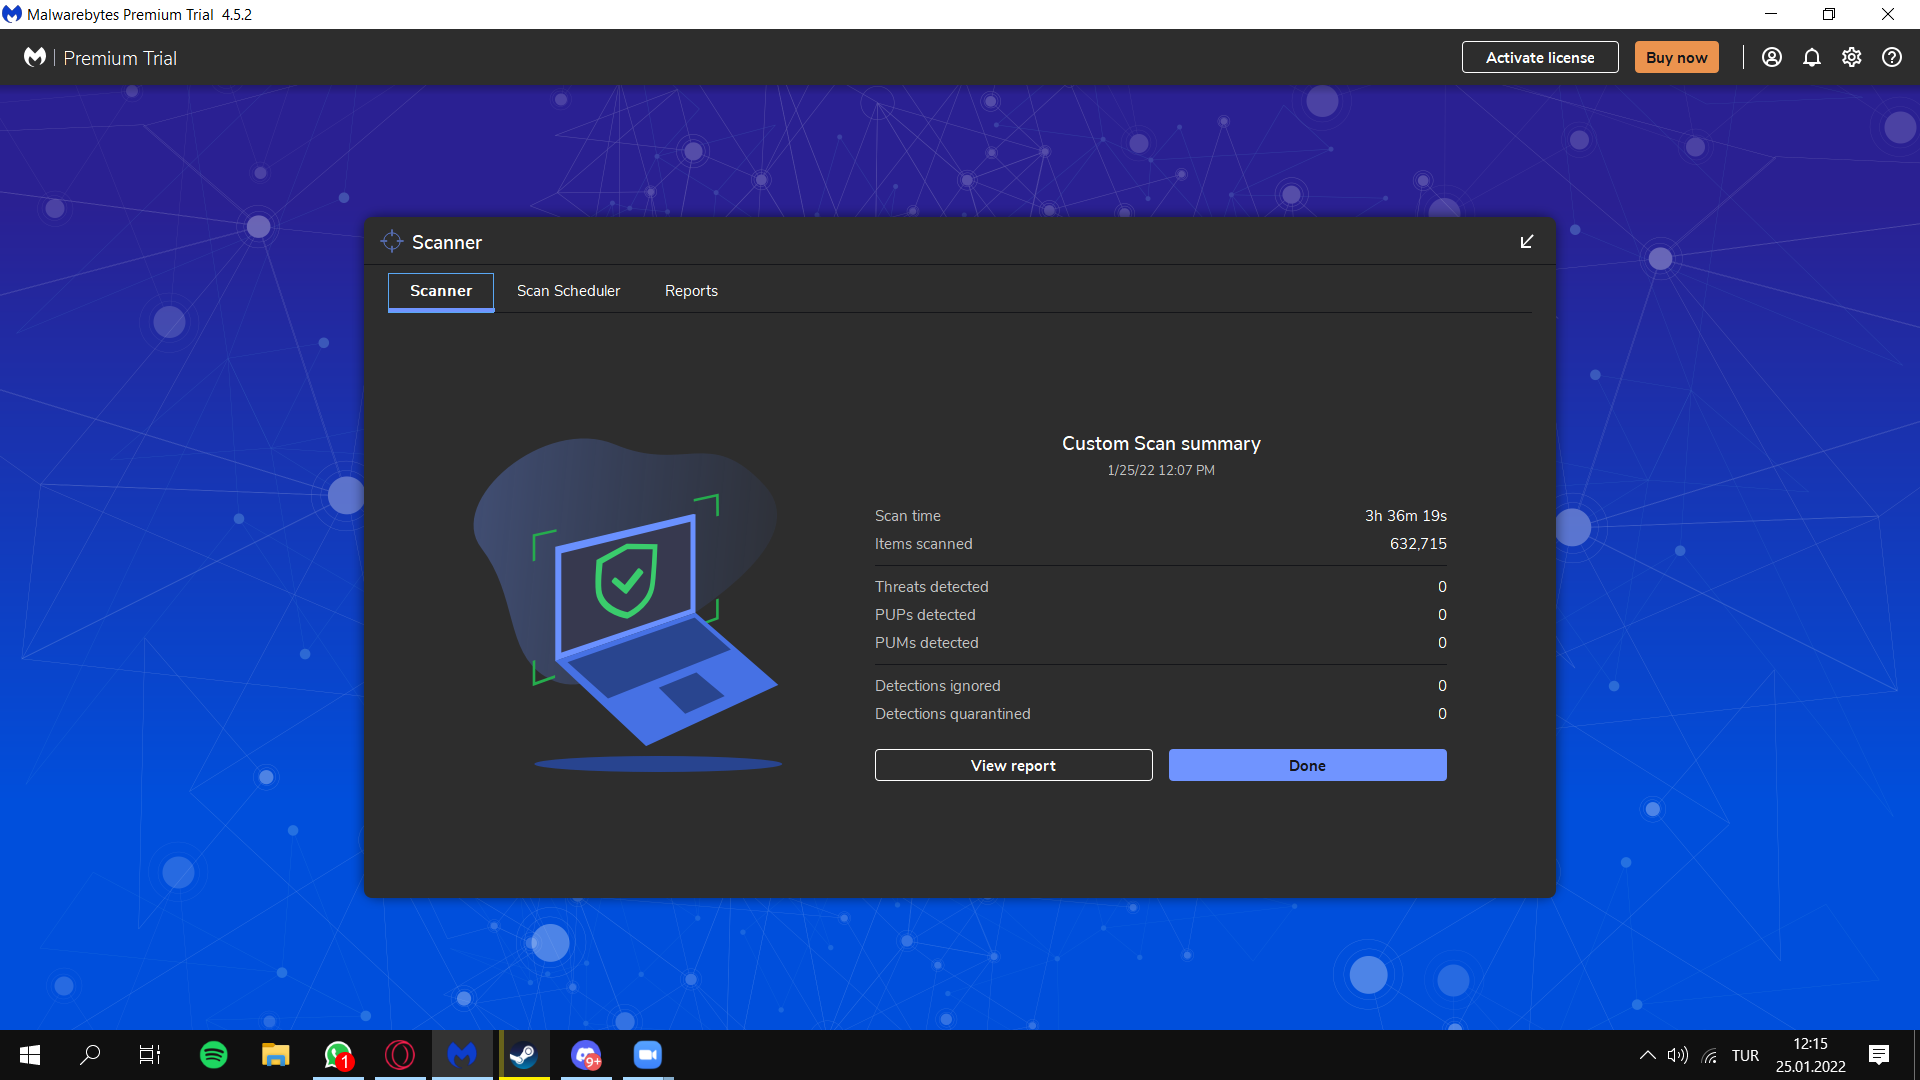Expand the hidden system tray icons chevron
The image size is (1920, 1080).
tap(1647, 1055)
